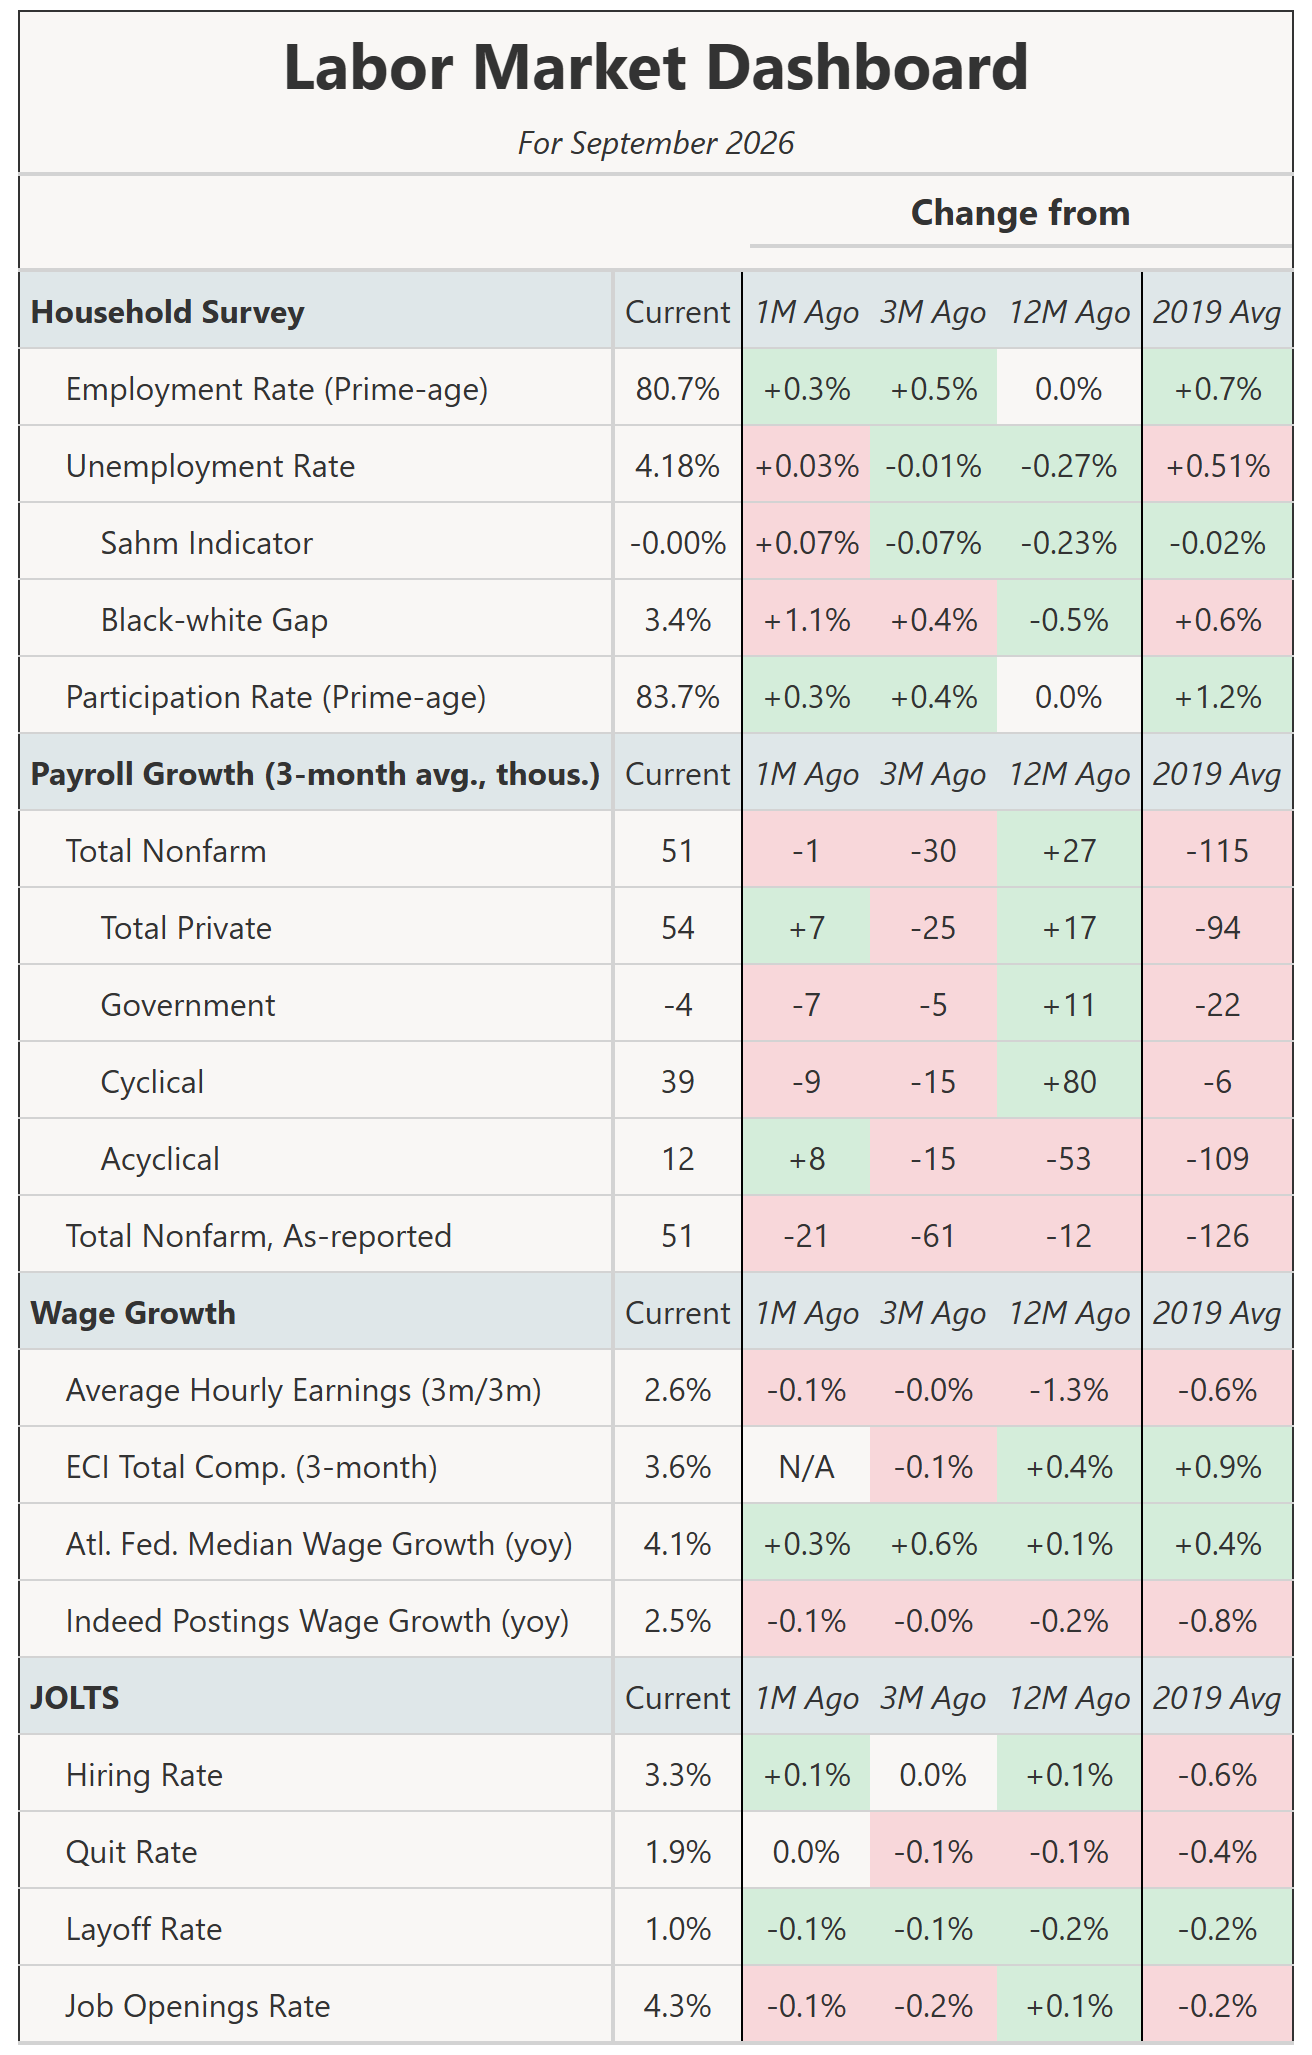
Task: Select the Household Survey section header
Action: click(167, 312)
